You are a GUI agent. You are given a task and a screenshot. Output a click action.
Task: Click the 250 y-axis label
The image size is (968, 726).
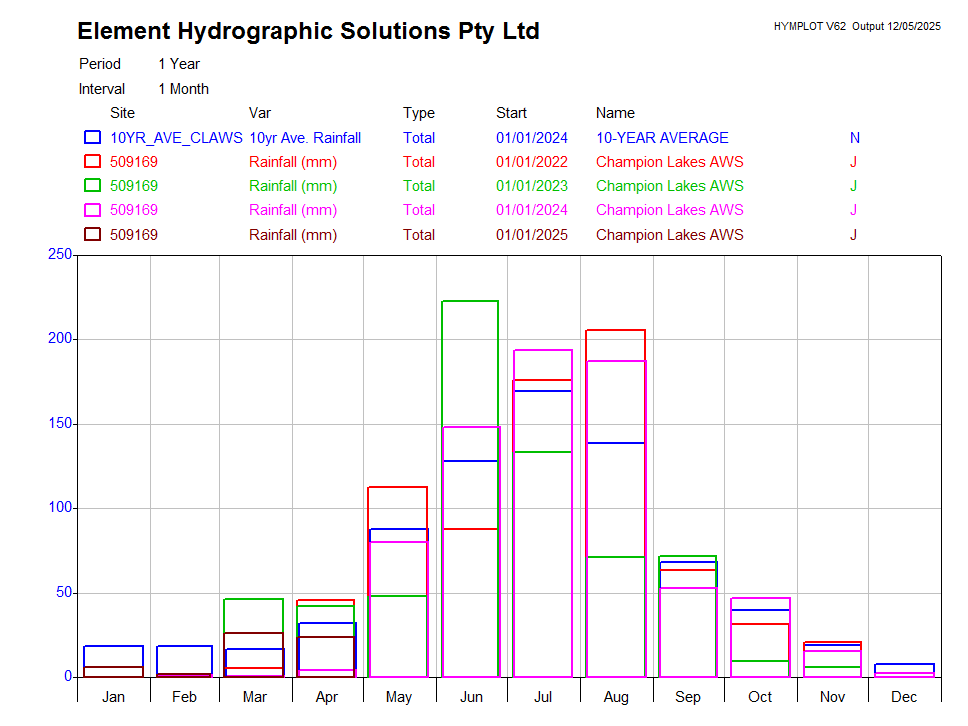coord(60,254)
